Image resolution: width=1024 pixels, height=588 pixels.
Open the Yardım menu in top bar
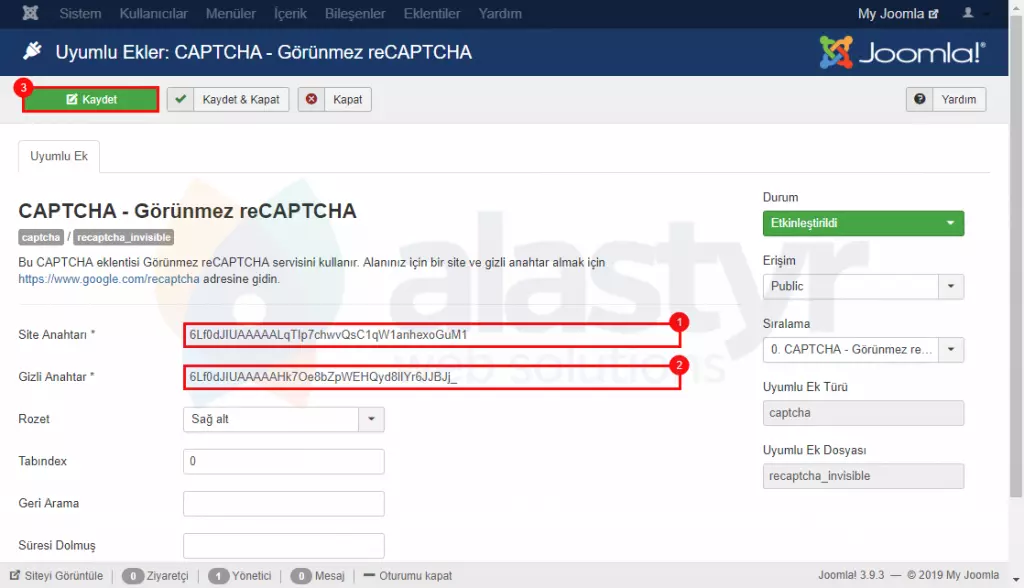tap(500, 14)
